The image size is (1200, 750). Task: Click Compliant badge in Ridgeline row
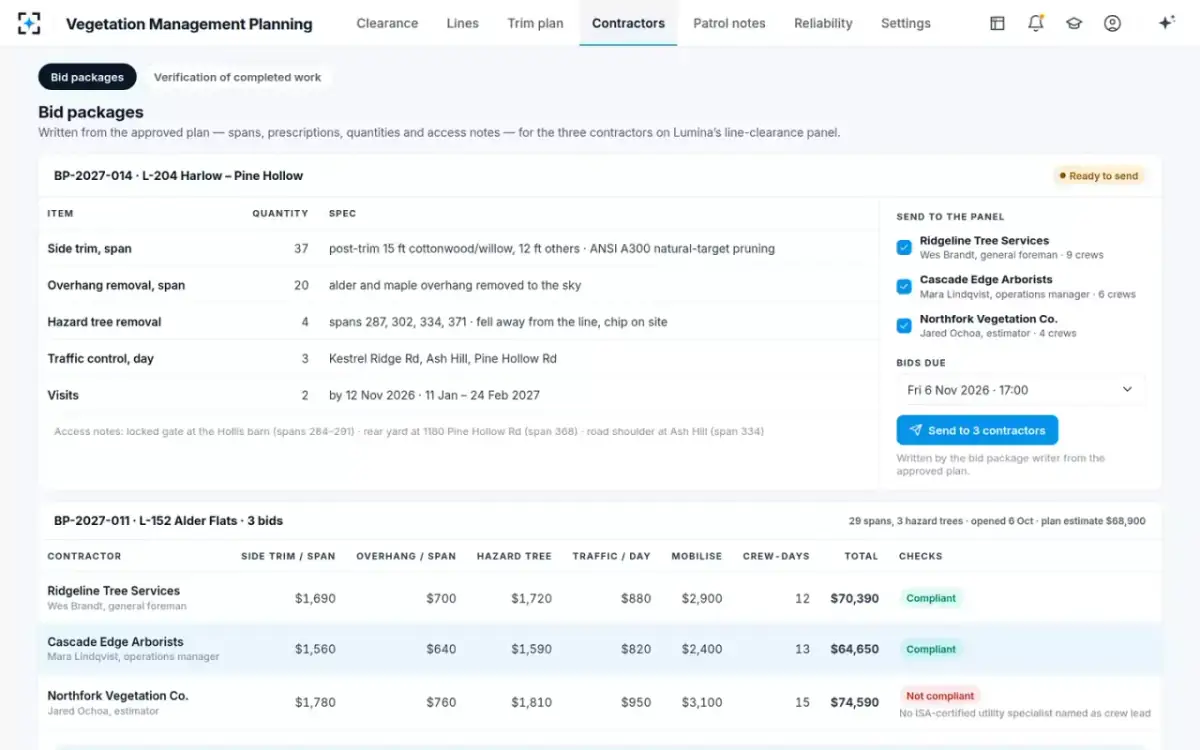point(931,598)
